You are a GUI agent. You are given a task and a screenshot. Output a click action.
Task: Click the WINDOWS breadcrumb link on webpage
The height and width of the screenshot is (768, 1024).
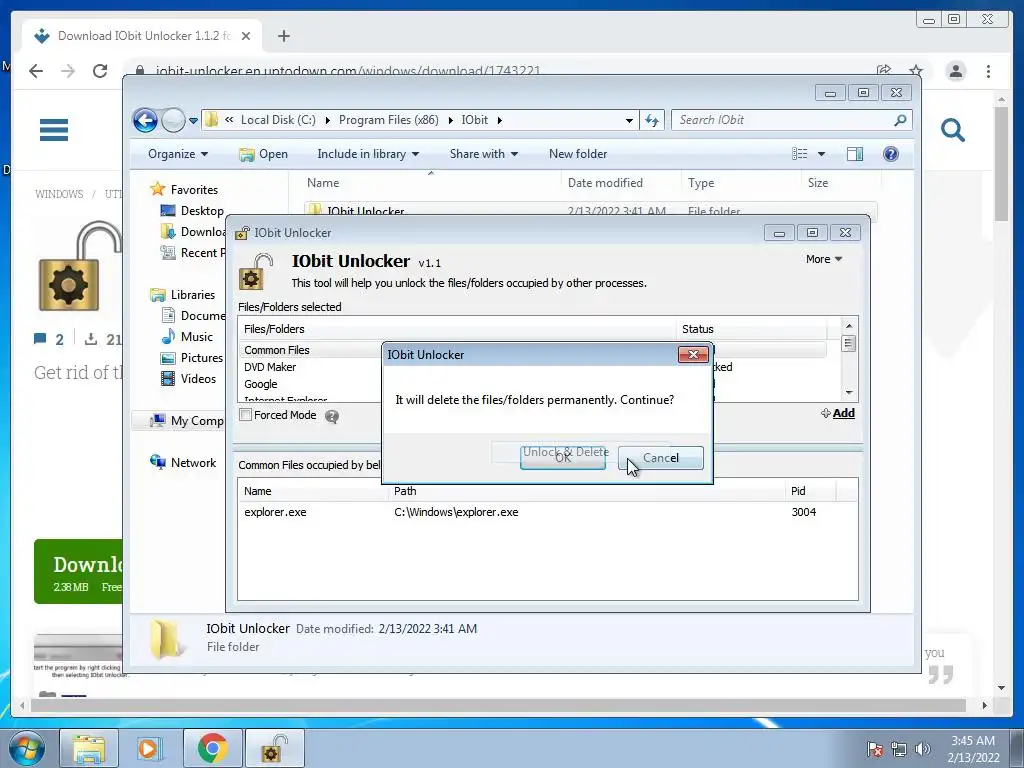pos(59,194)
